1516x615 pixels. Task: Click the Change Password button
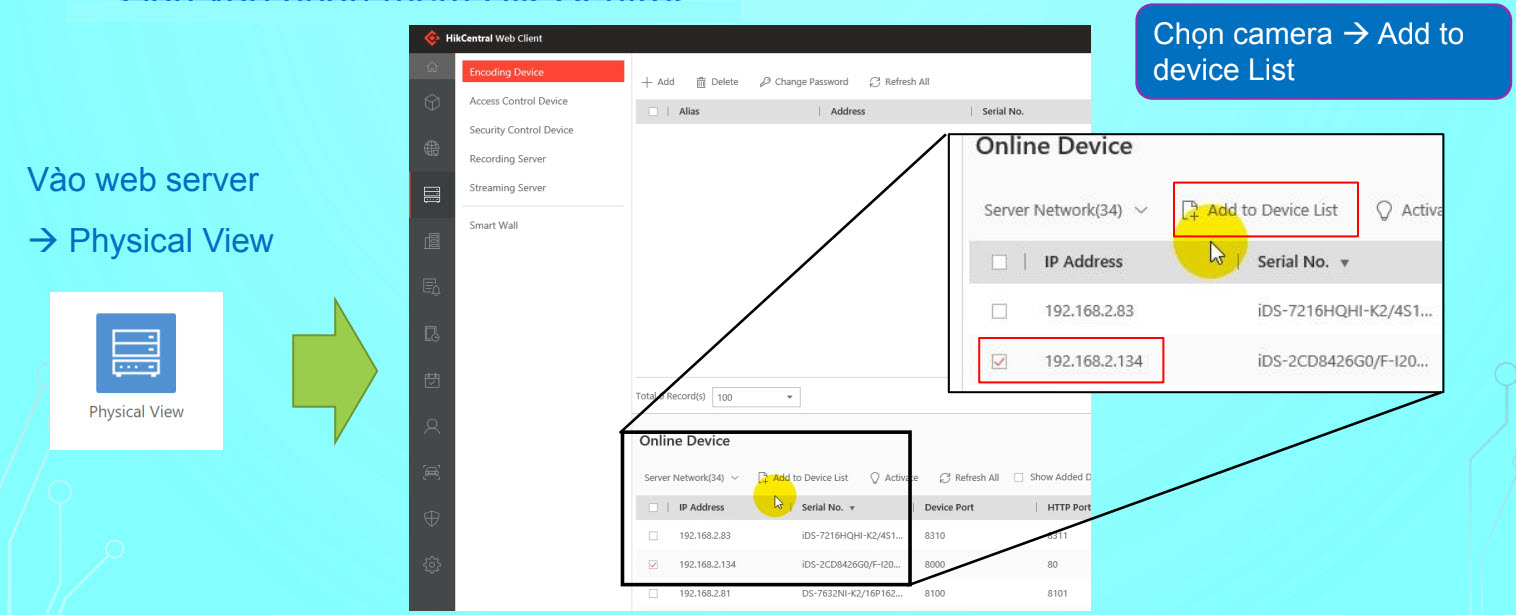click(804, 82)
